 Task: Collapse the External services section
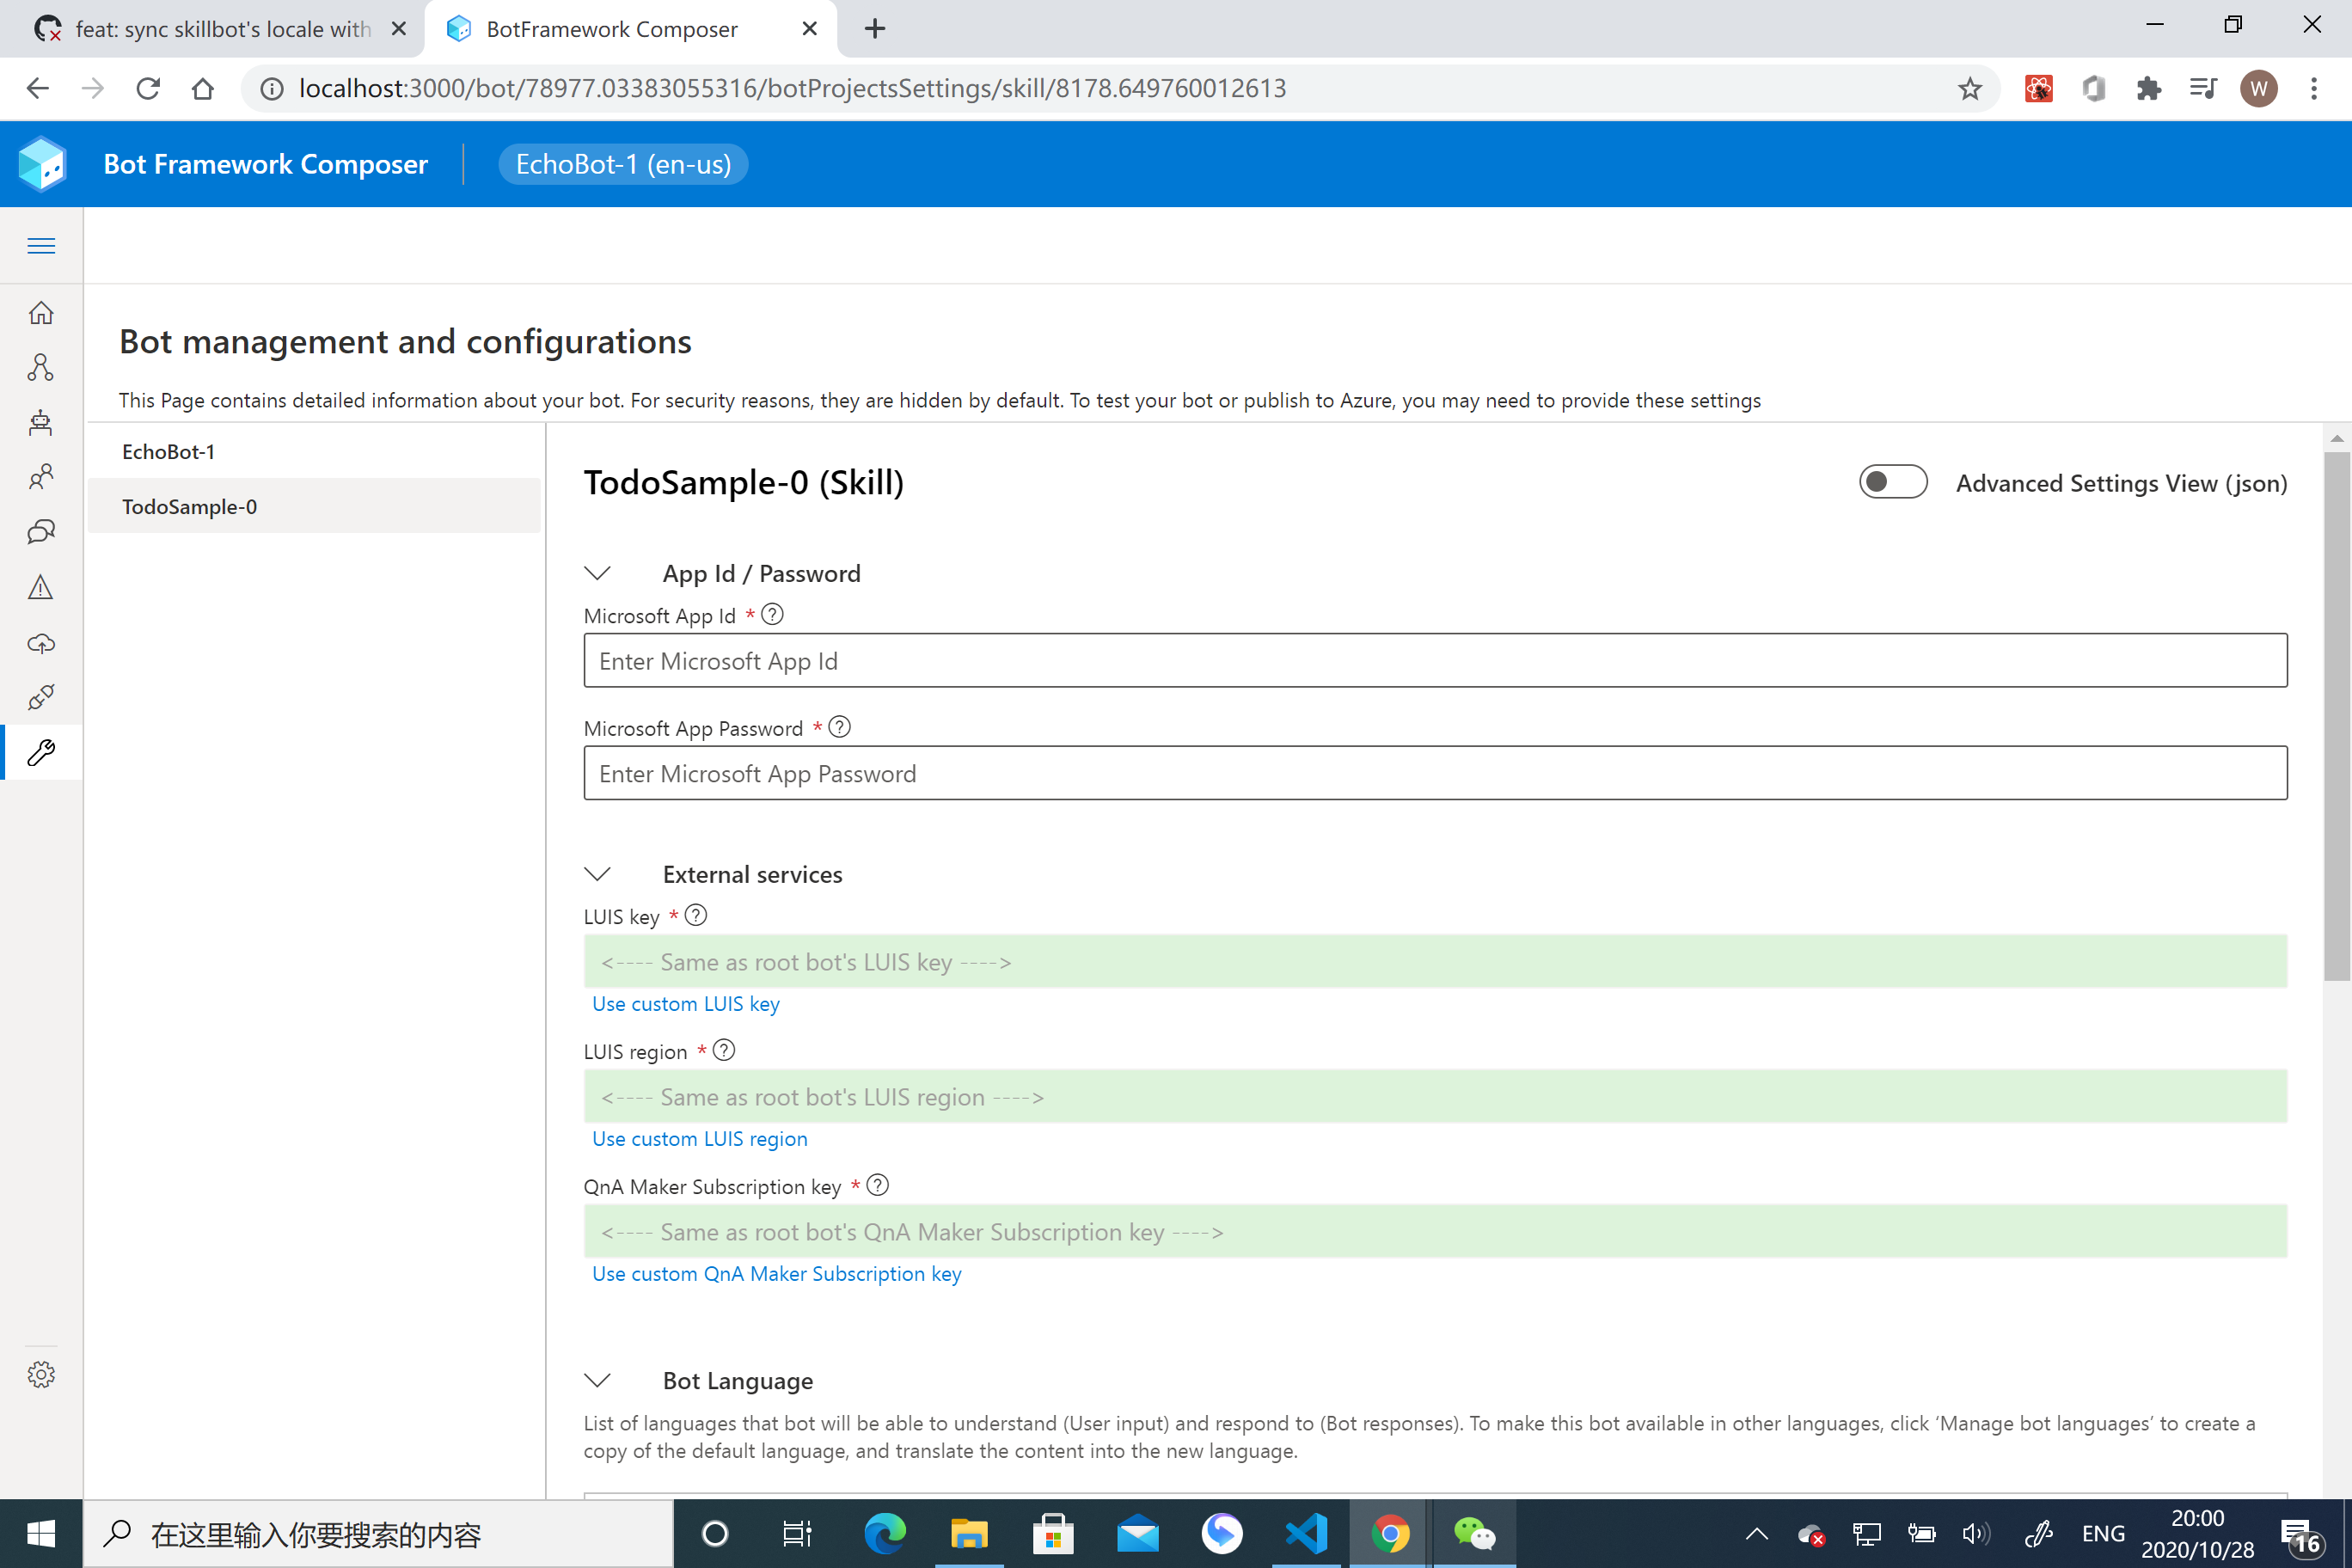(x=598, y=874)
